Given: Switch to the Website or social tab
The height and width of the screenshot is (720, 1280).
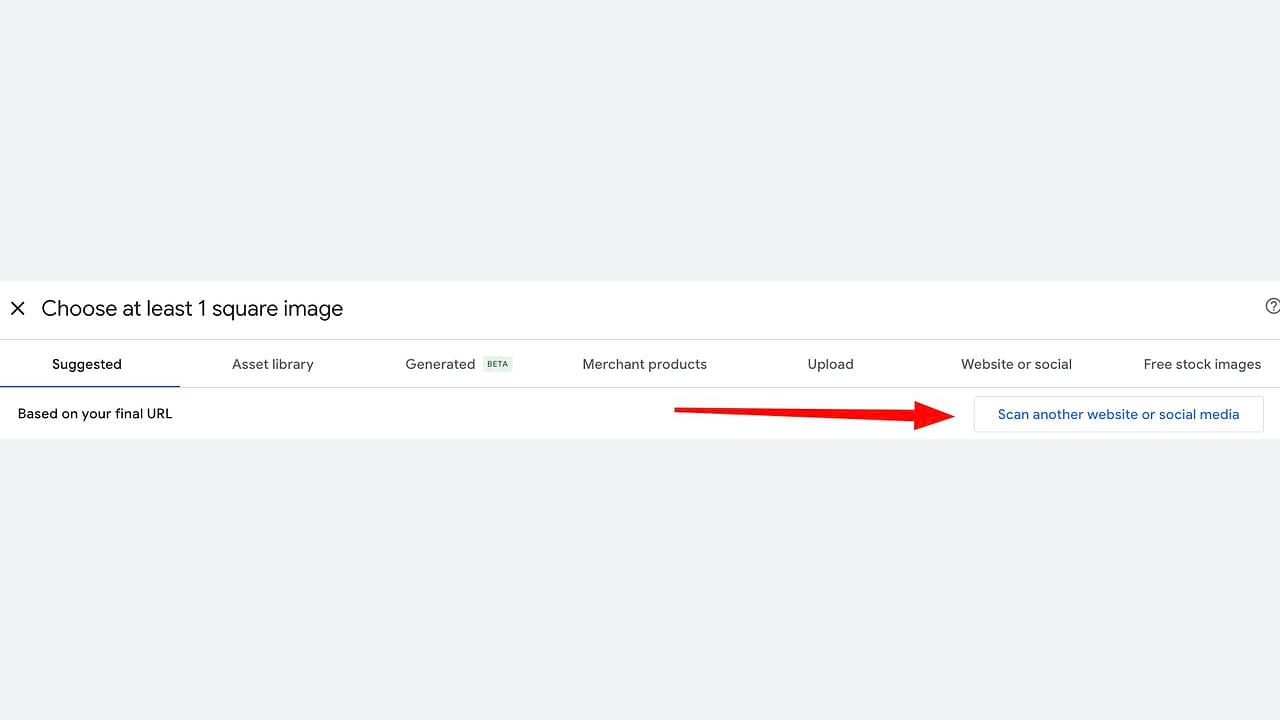Looking at the screenshot, I should (1016, 364).
